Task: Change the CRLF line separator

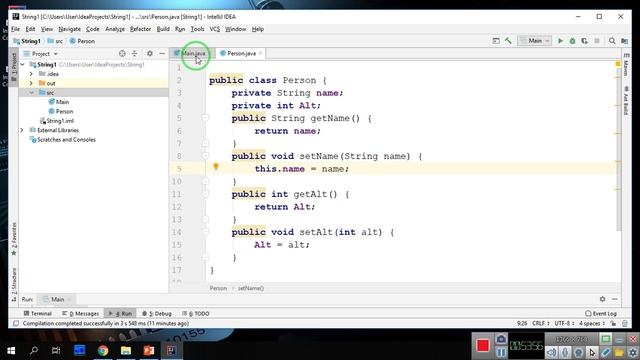Action: [541, 323]
